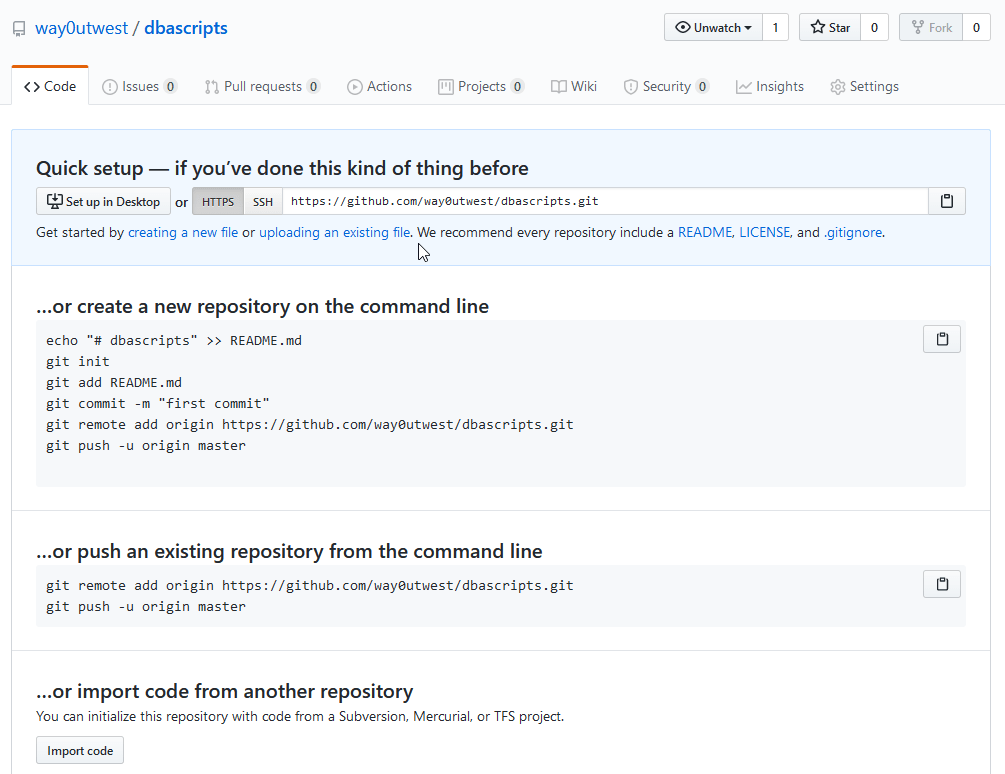Open the Actions tab
This screenshot has width=1005, height=774.
pyautogui.click(x=379, y=87)
